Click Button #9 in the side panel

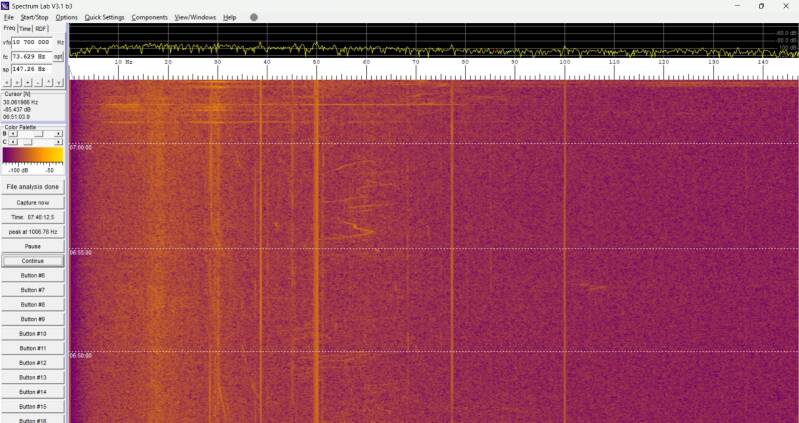pyautogui.click(x=33, y=319)
